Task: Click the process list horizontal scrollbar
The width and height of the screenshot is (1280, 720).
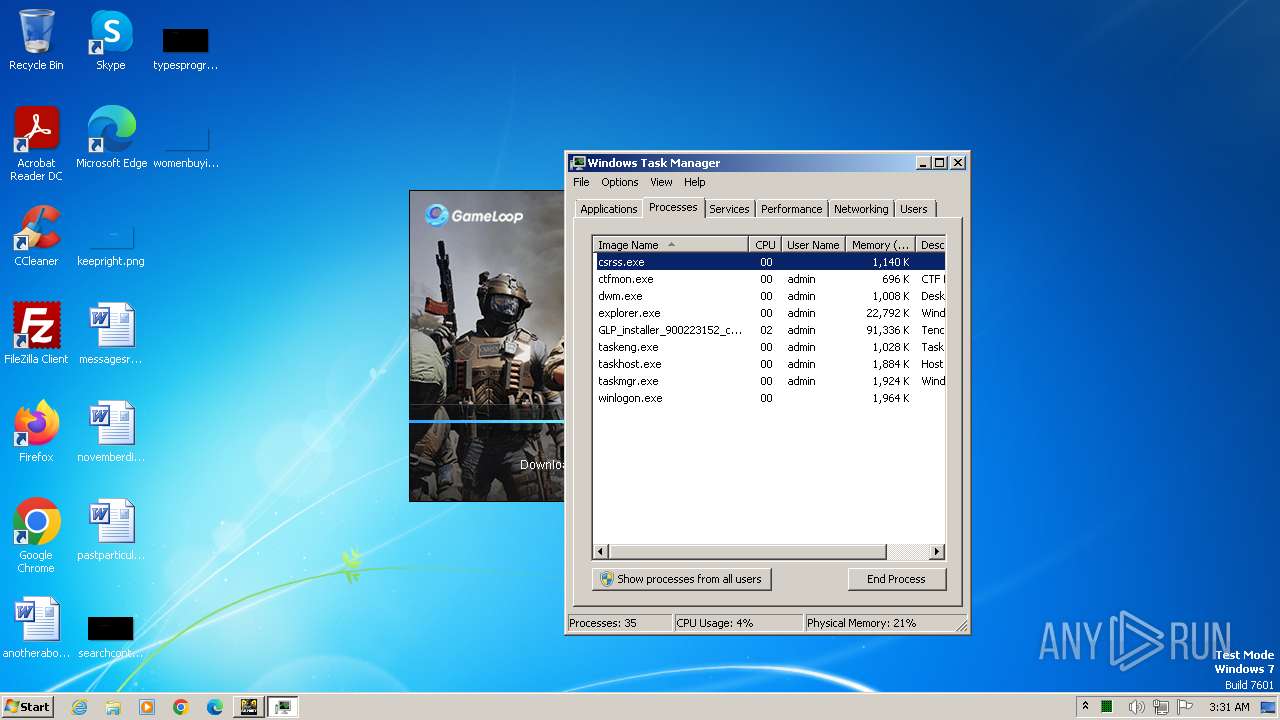Action: [x=769, y=551]
